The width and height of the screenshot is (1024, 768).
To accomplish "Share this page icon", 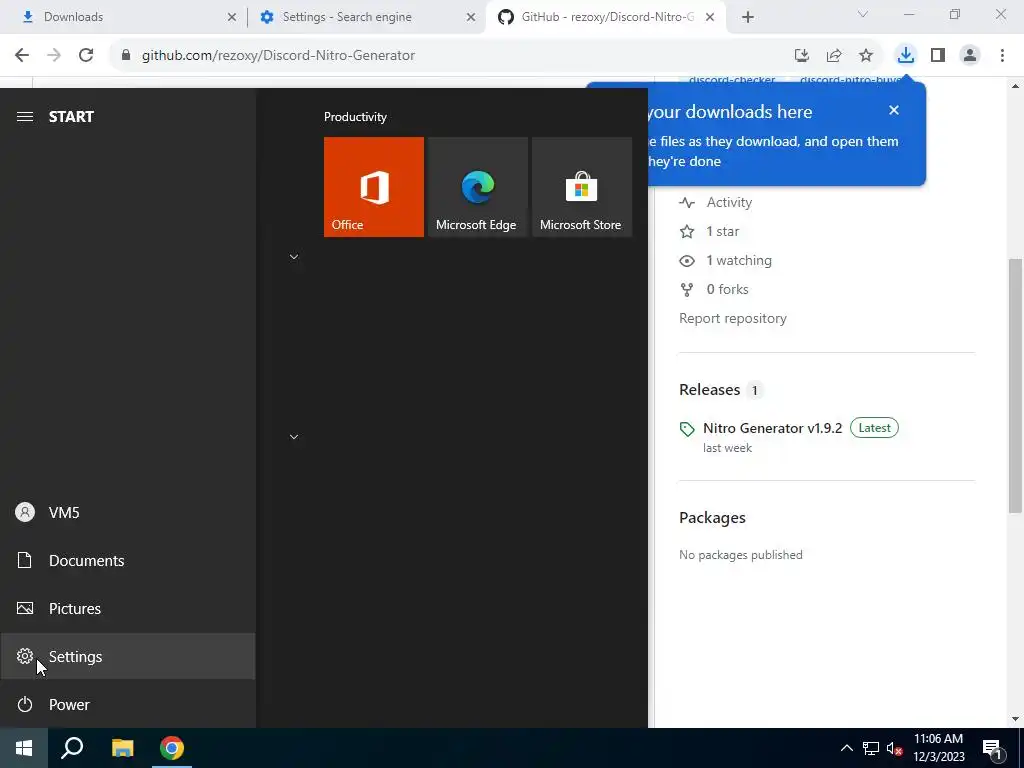I will pyautogui.click(x=834, y=56).
